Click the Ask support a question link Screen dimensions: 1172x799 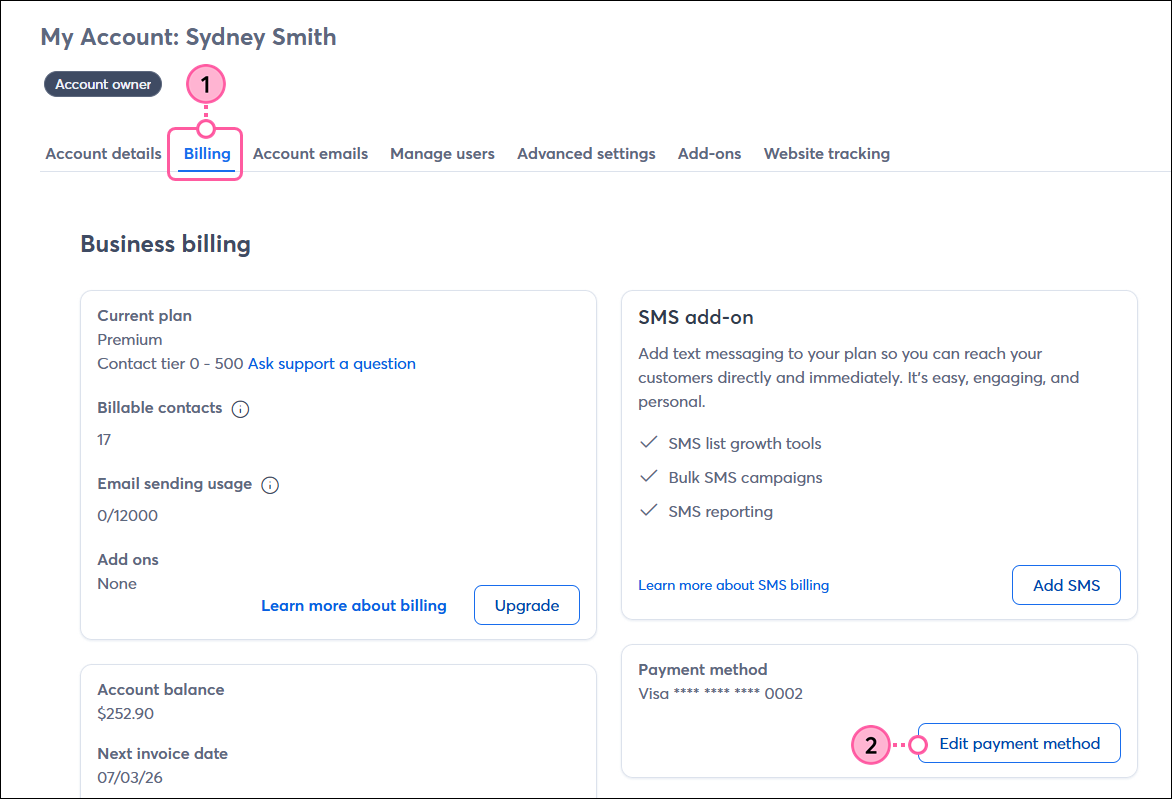click(x=332, y=364)
